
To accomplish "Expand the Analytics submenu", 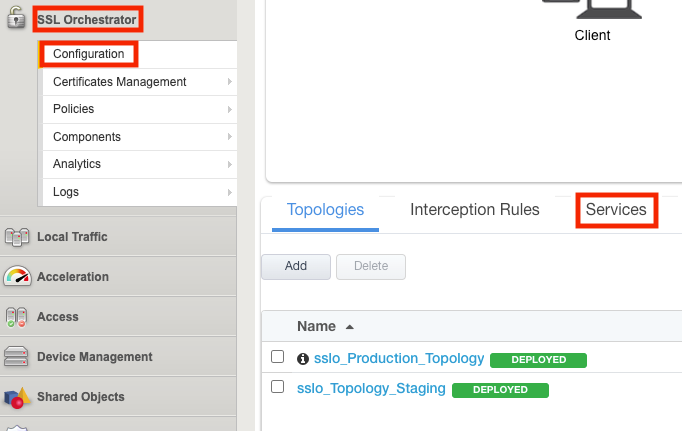I will 230,164.
